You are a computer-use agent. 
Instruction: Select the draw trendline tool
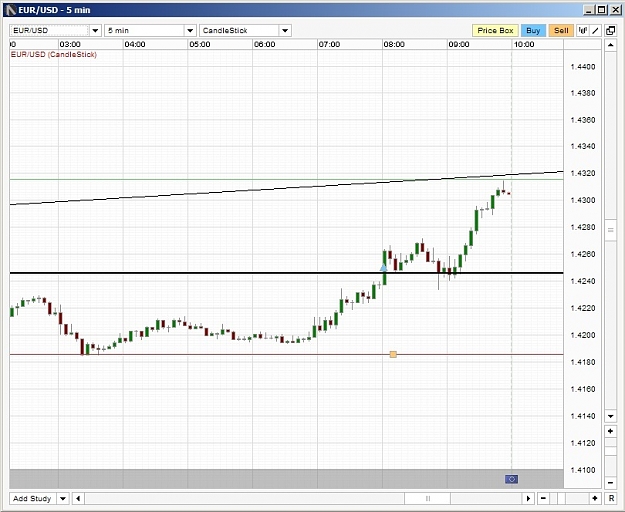595,30
